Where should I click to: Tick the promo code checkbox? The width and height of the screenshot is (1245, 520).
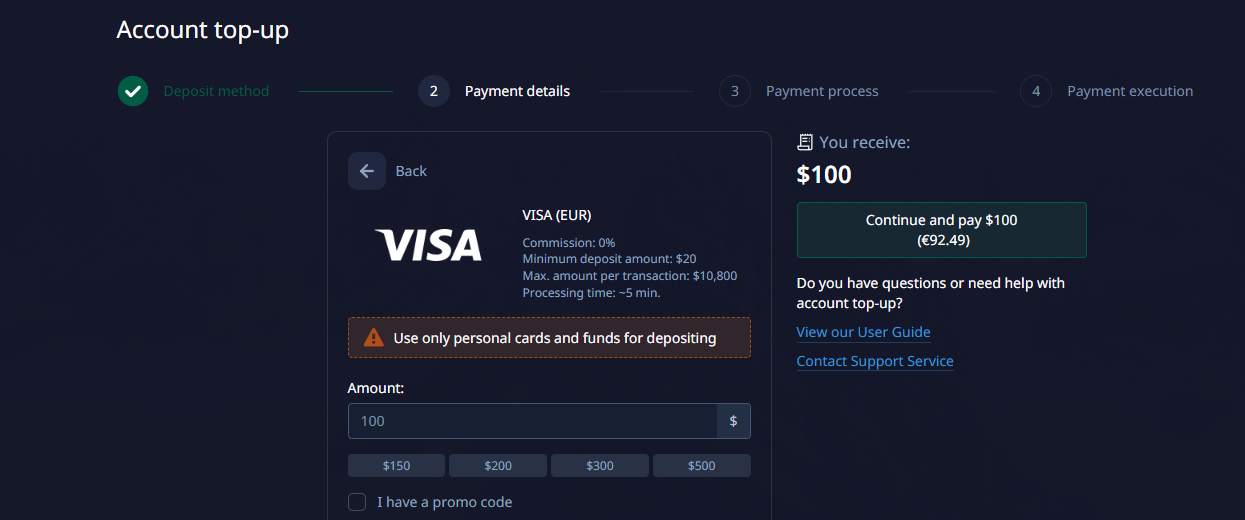pyautogui.click(x=357, y=502)
